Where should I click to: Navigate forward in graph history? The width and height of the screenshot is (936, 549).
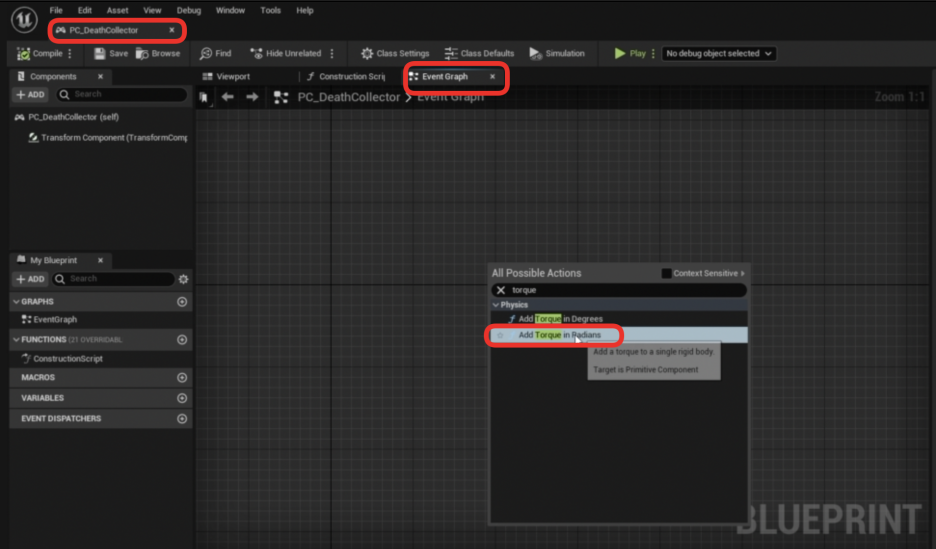pyautogui.click(x=252, y=97)
